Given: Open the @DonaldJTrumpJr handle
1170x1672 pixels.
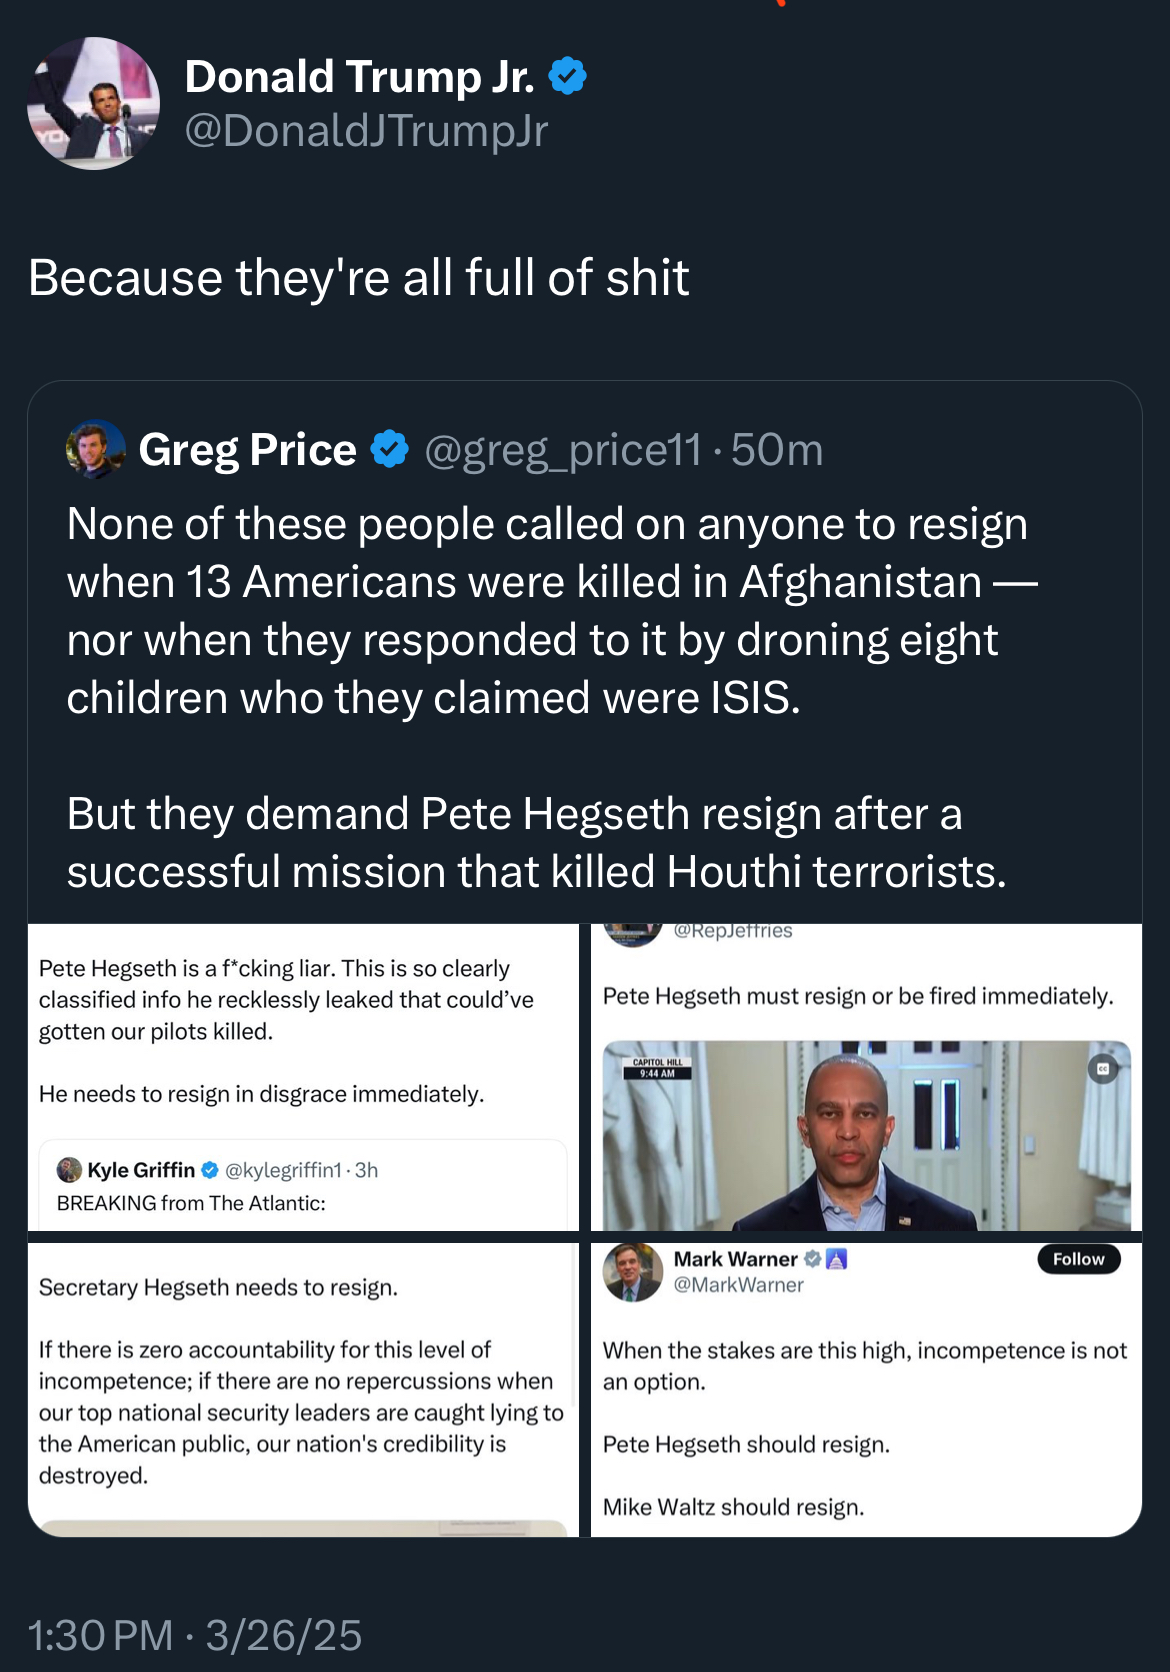Looking at the screenshot, I should tap(367, 130).
